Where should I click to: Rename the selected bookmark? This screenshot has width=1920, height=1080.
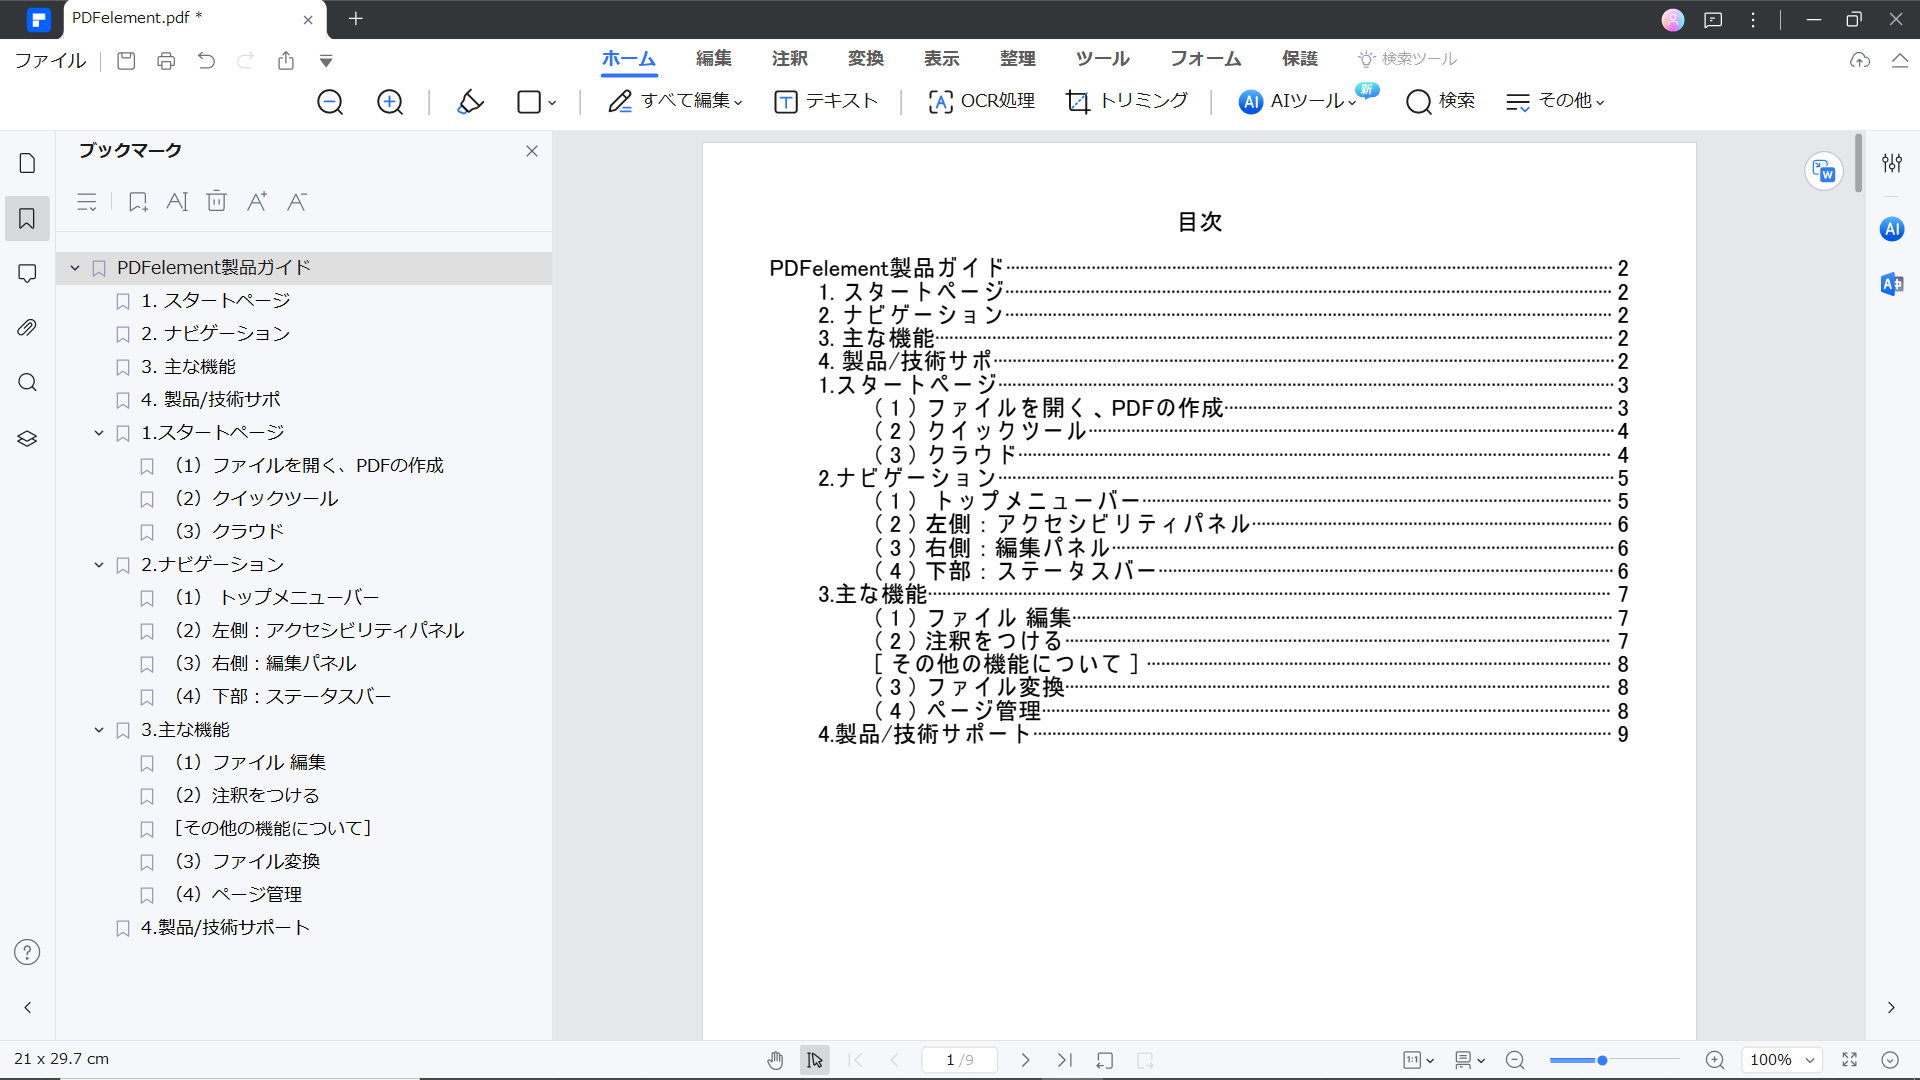[x=177, y=202]
